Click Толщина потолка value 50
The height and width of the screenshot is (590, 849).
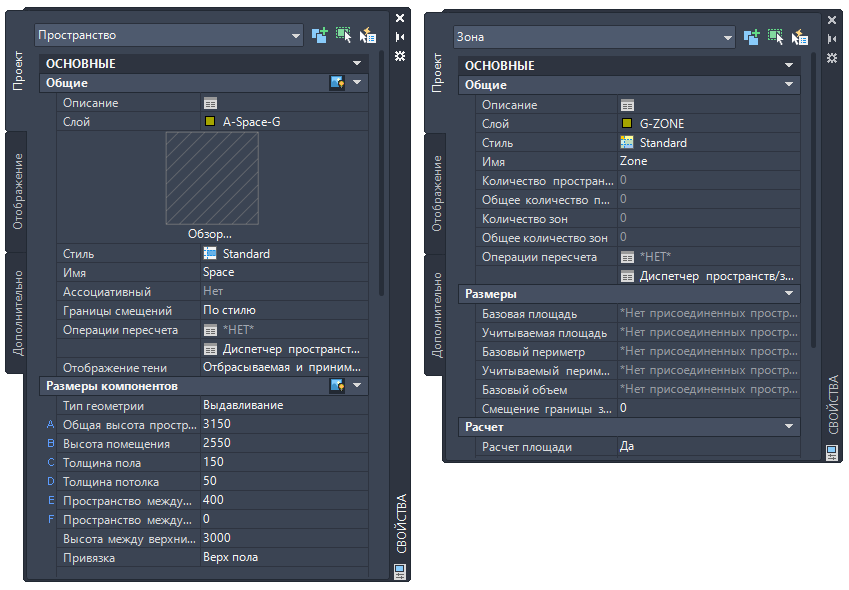coord(284,481)
